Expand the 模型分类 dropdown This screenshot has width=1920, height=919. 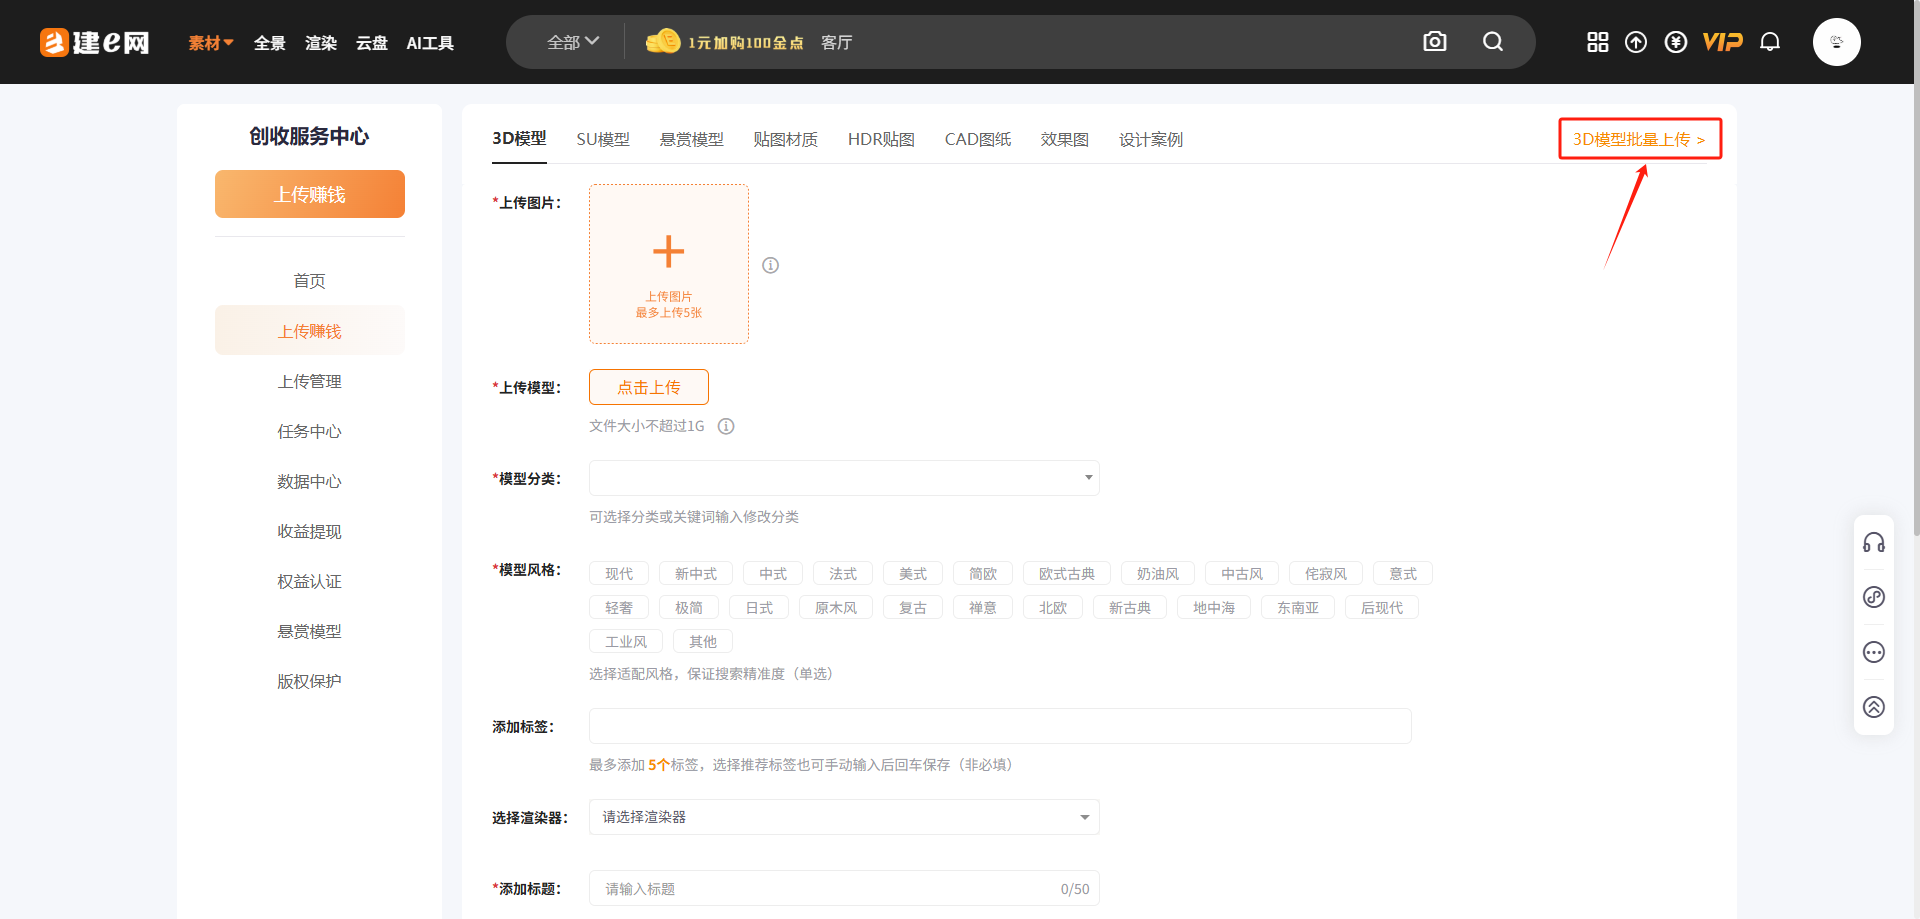pos(844,478)
